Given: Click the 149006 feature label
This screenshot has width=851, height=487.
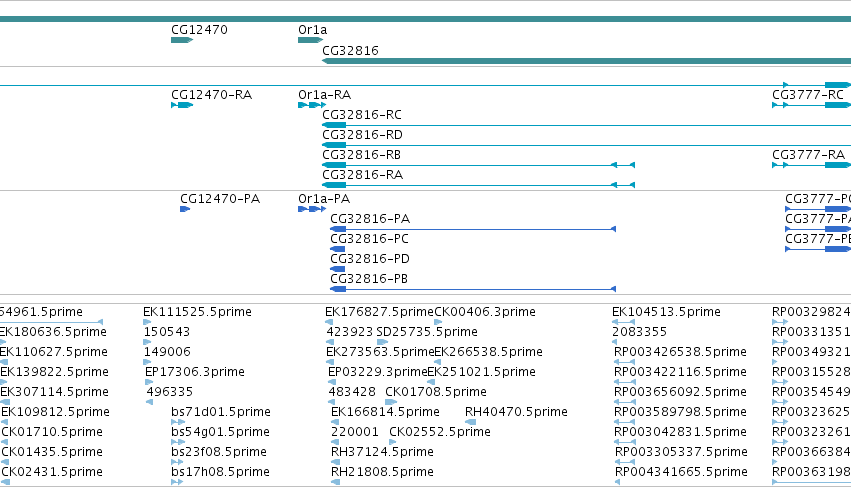Looking at the screenshot, I should click(167, 352).
